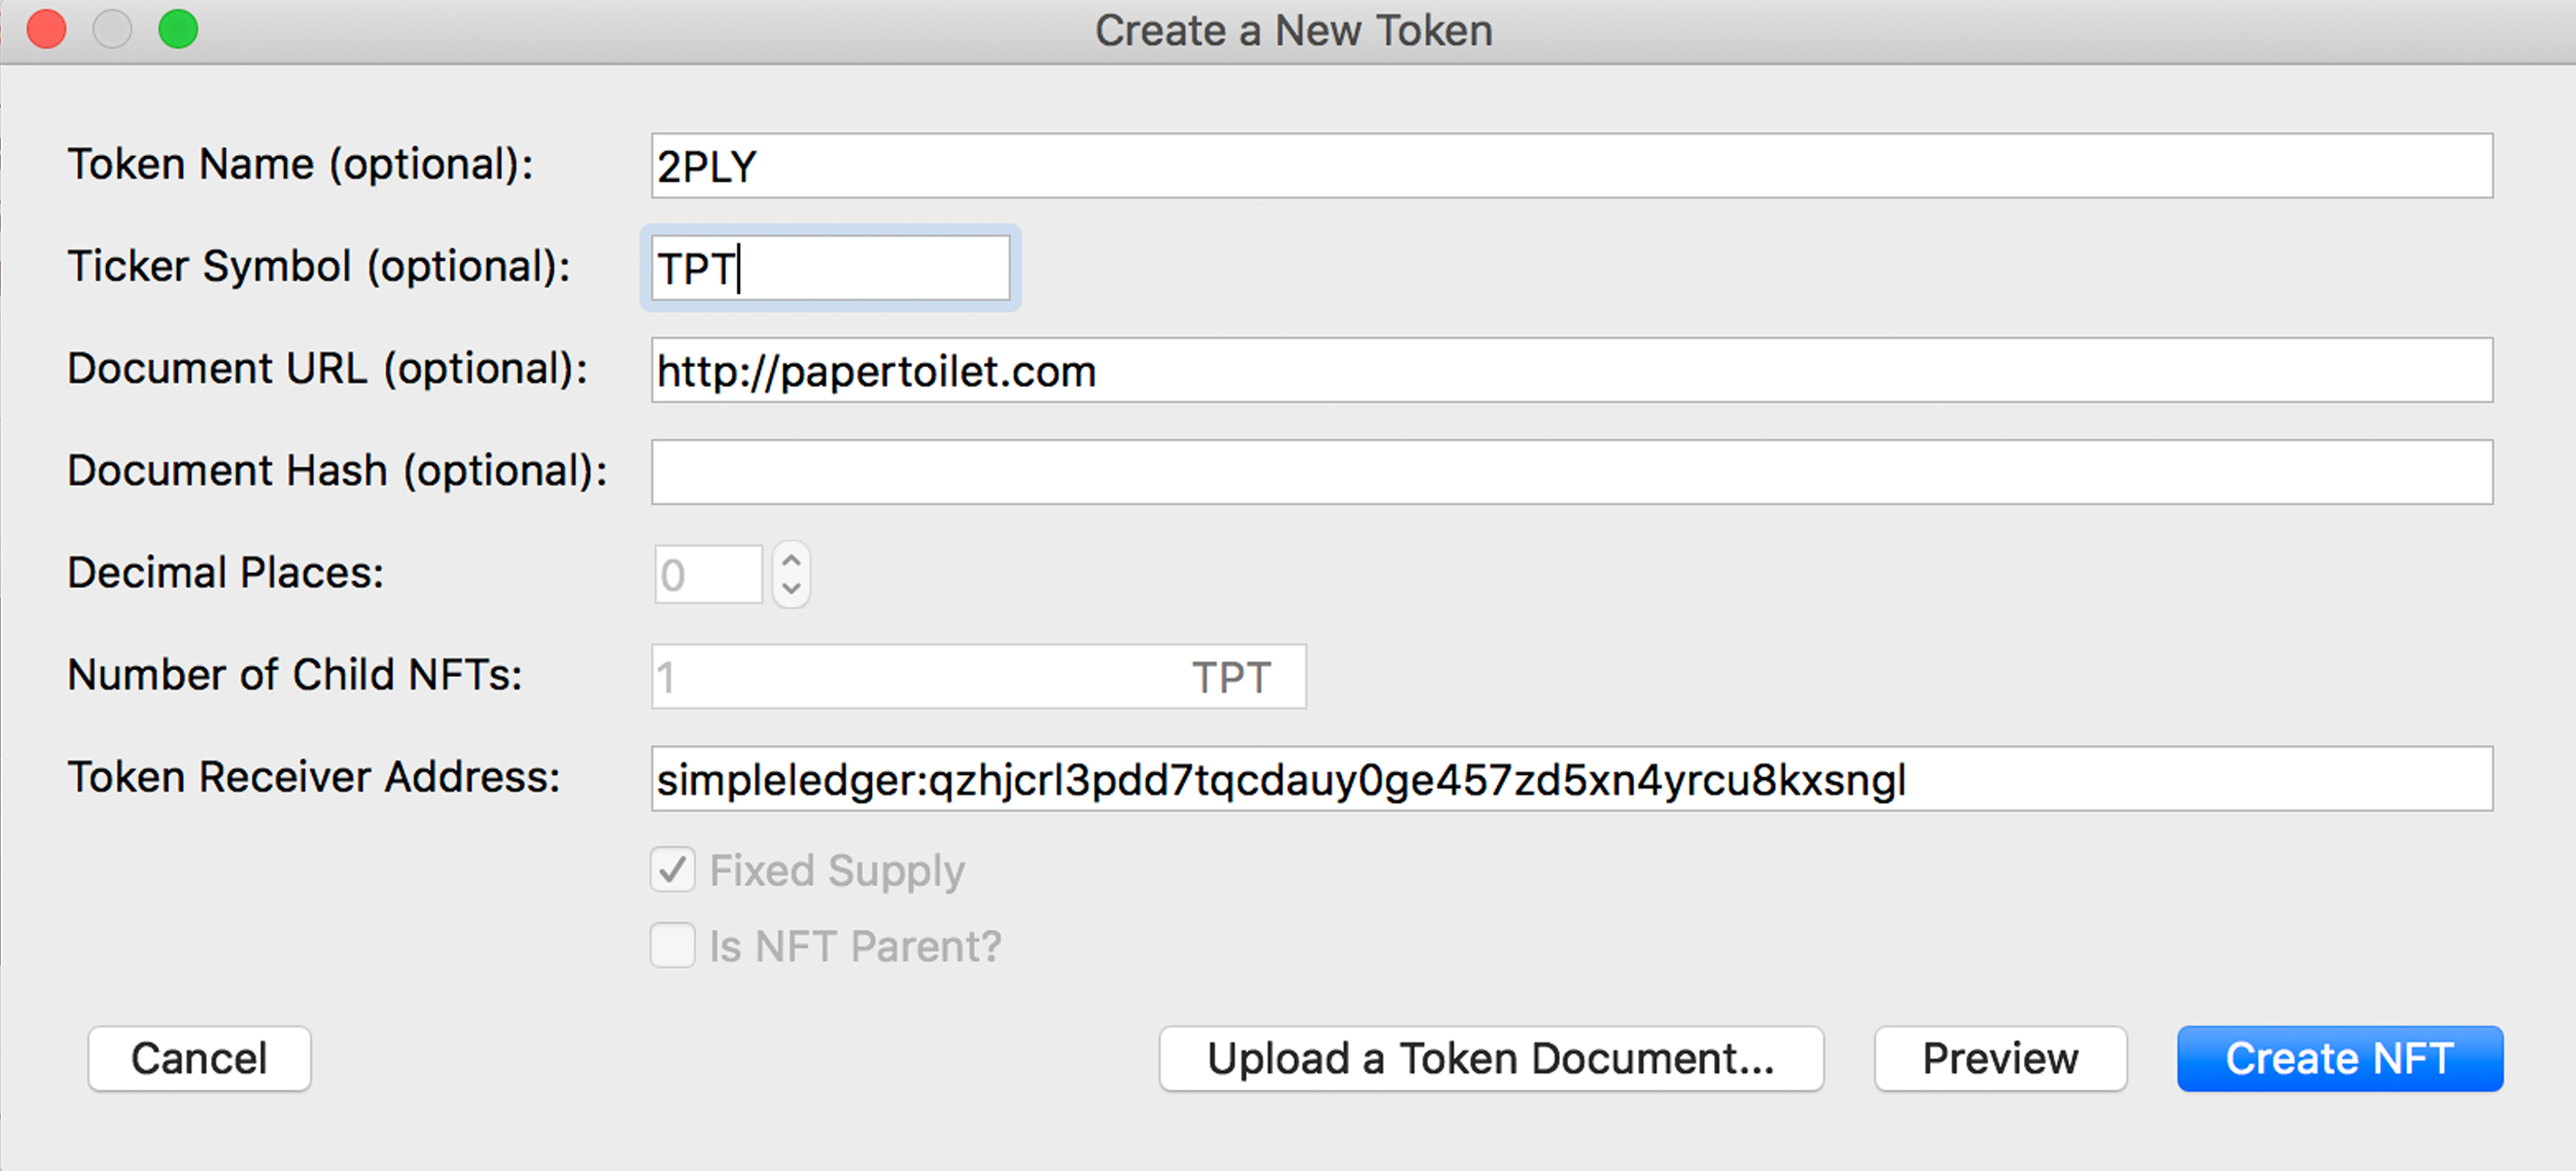This screenshot has height=1171, width=2576.
Task: Click the Document URL text field
Action: pyautogui.click(x=1570, y=371)
